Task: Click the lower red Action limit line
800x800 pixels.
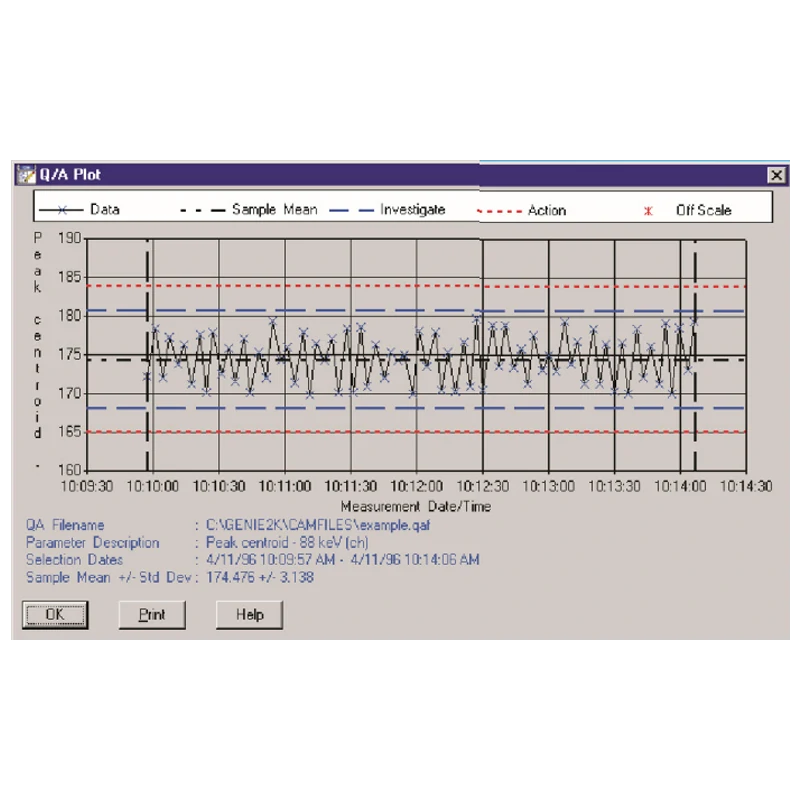Action: point(416,432)
